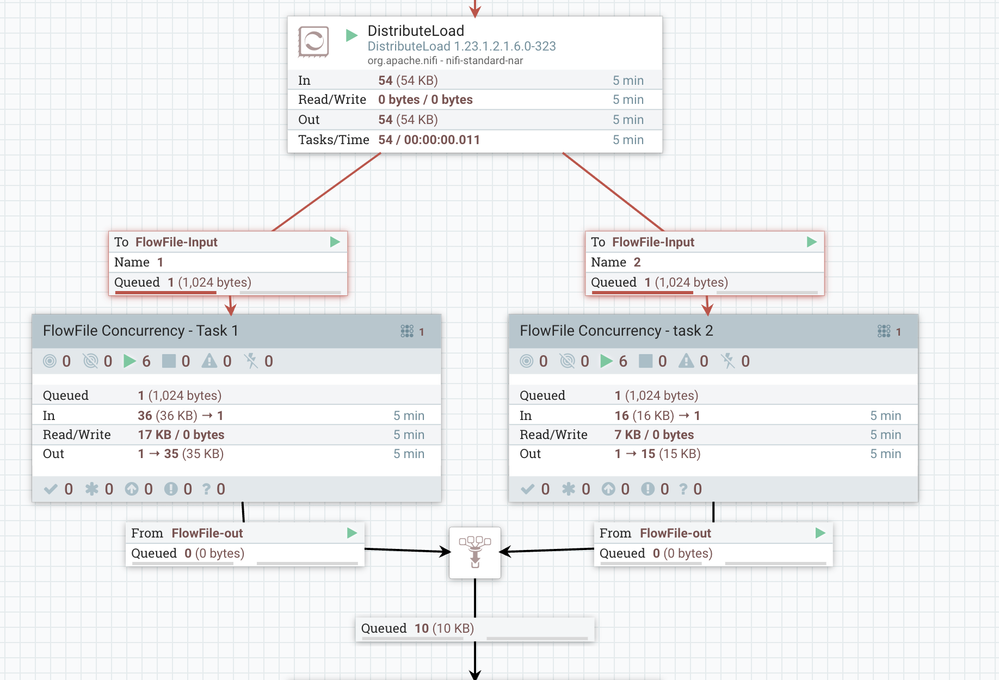Click the funnel icon merging both outputs
Viewport: 999px width, 680px height.
[x=475, y=552]
